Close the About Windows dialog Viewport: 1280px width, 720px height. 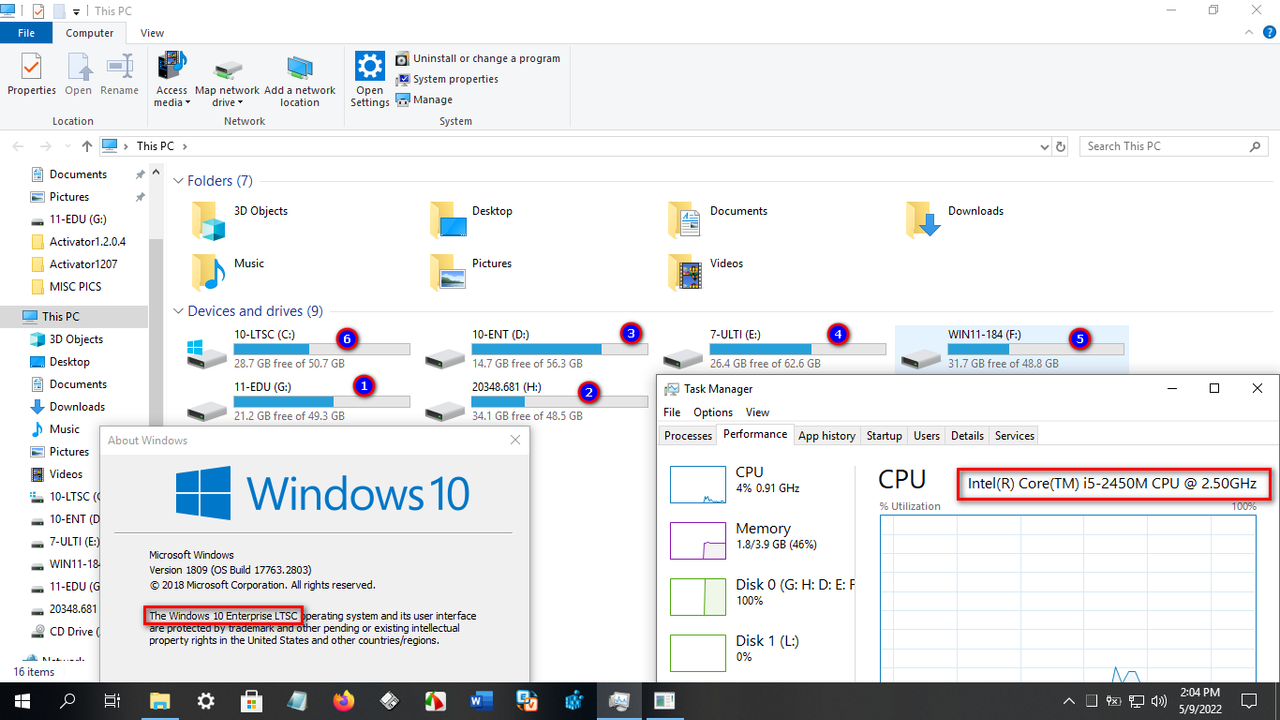point(515,440)
